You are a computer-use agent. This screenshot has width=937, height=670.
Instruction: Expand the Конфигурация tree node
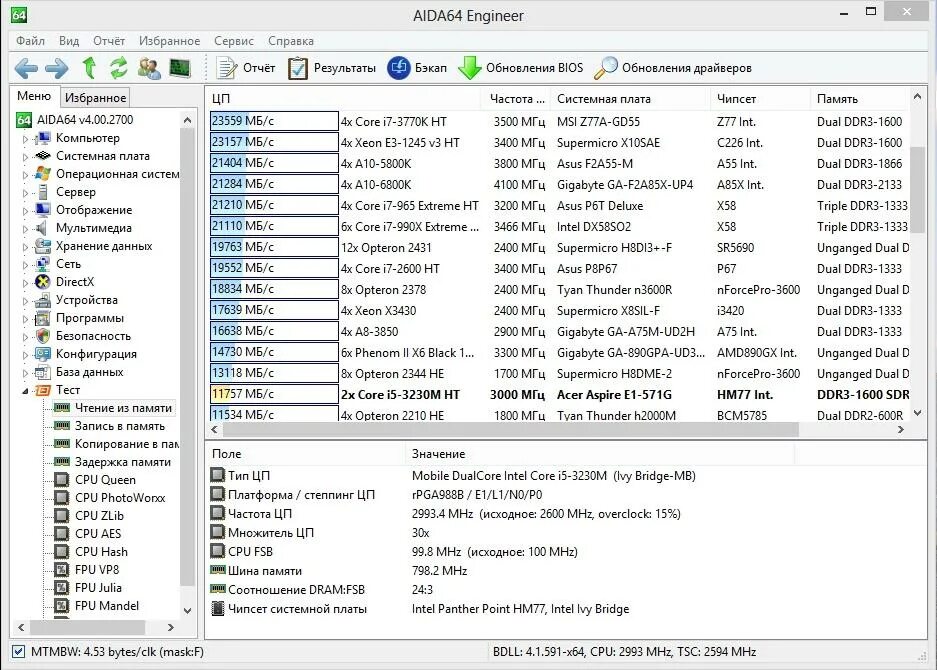click(25, 354)
